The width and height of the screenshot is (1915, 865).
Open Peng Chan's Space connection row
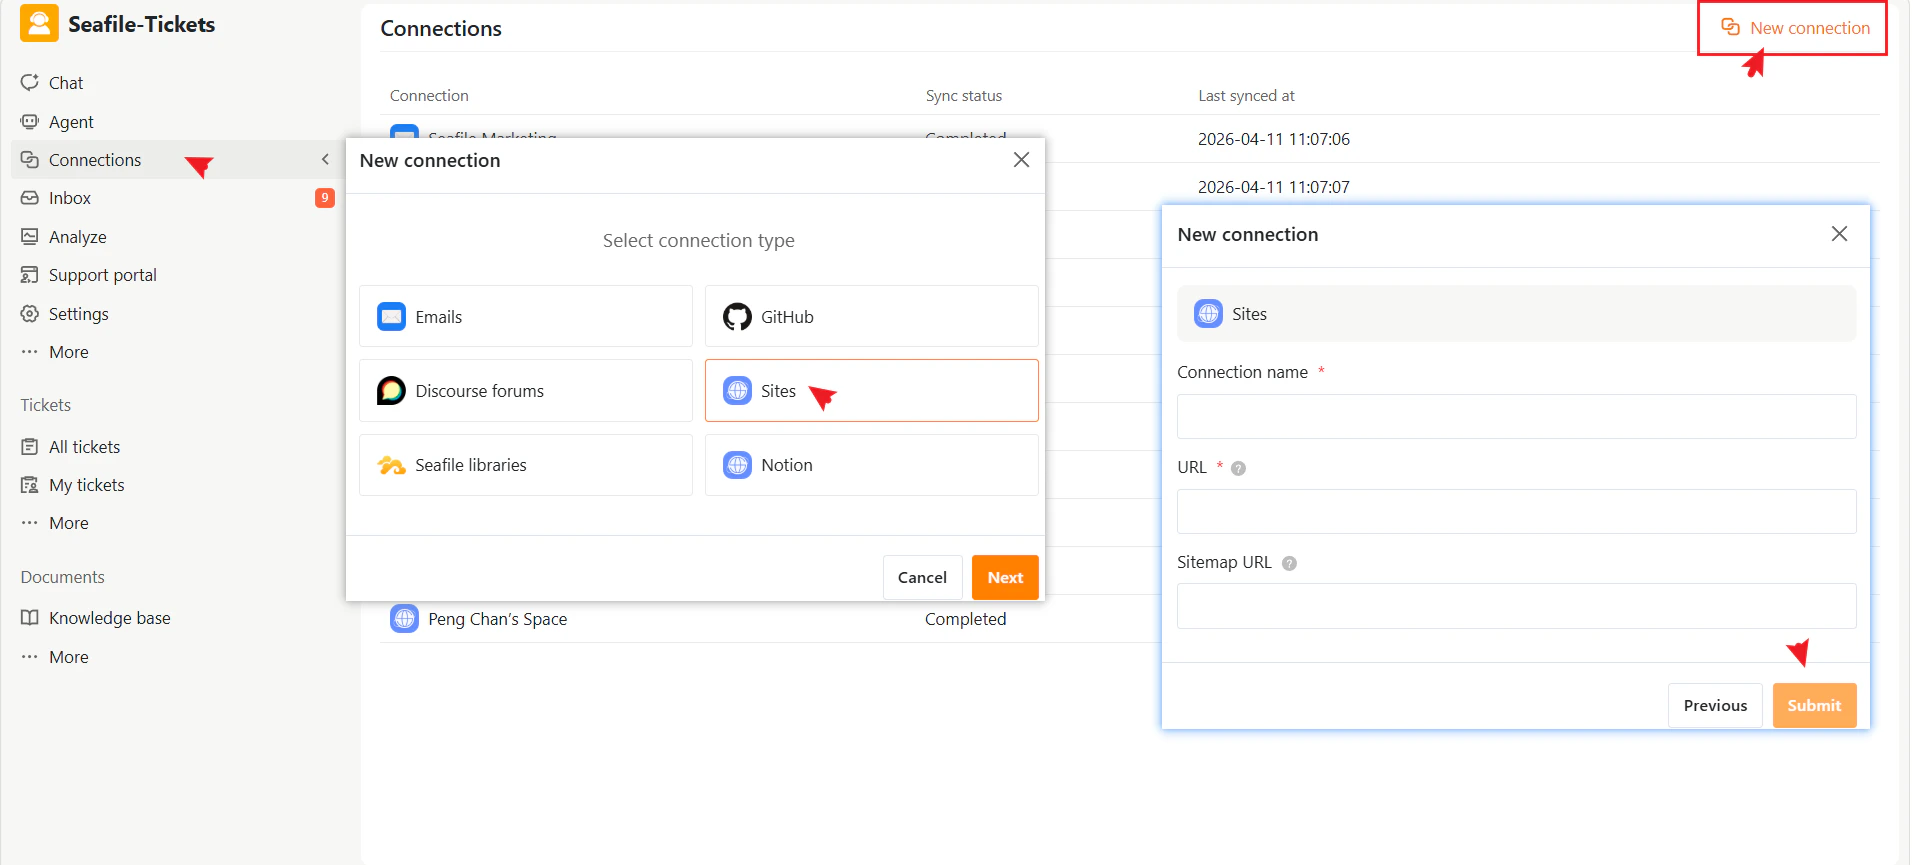(497, 619)
